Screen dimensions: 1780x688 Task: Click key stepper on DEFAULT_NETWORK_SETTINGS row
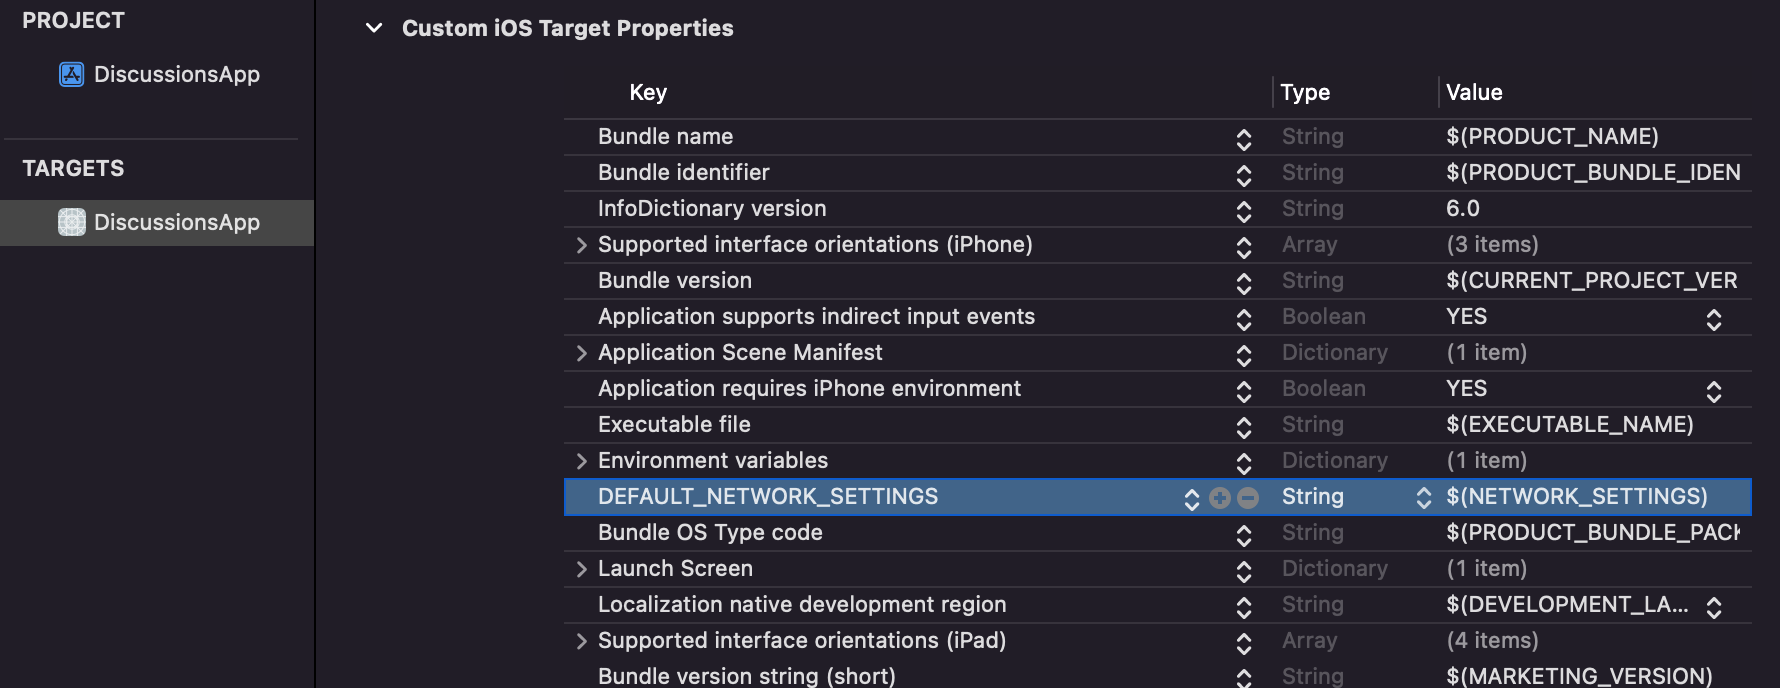click(1191, 499)
